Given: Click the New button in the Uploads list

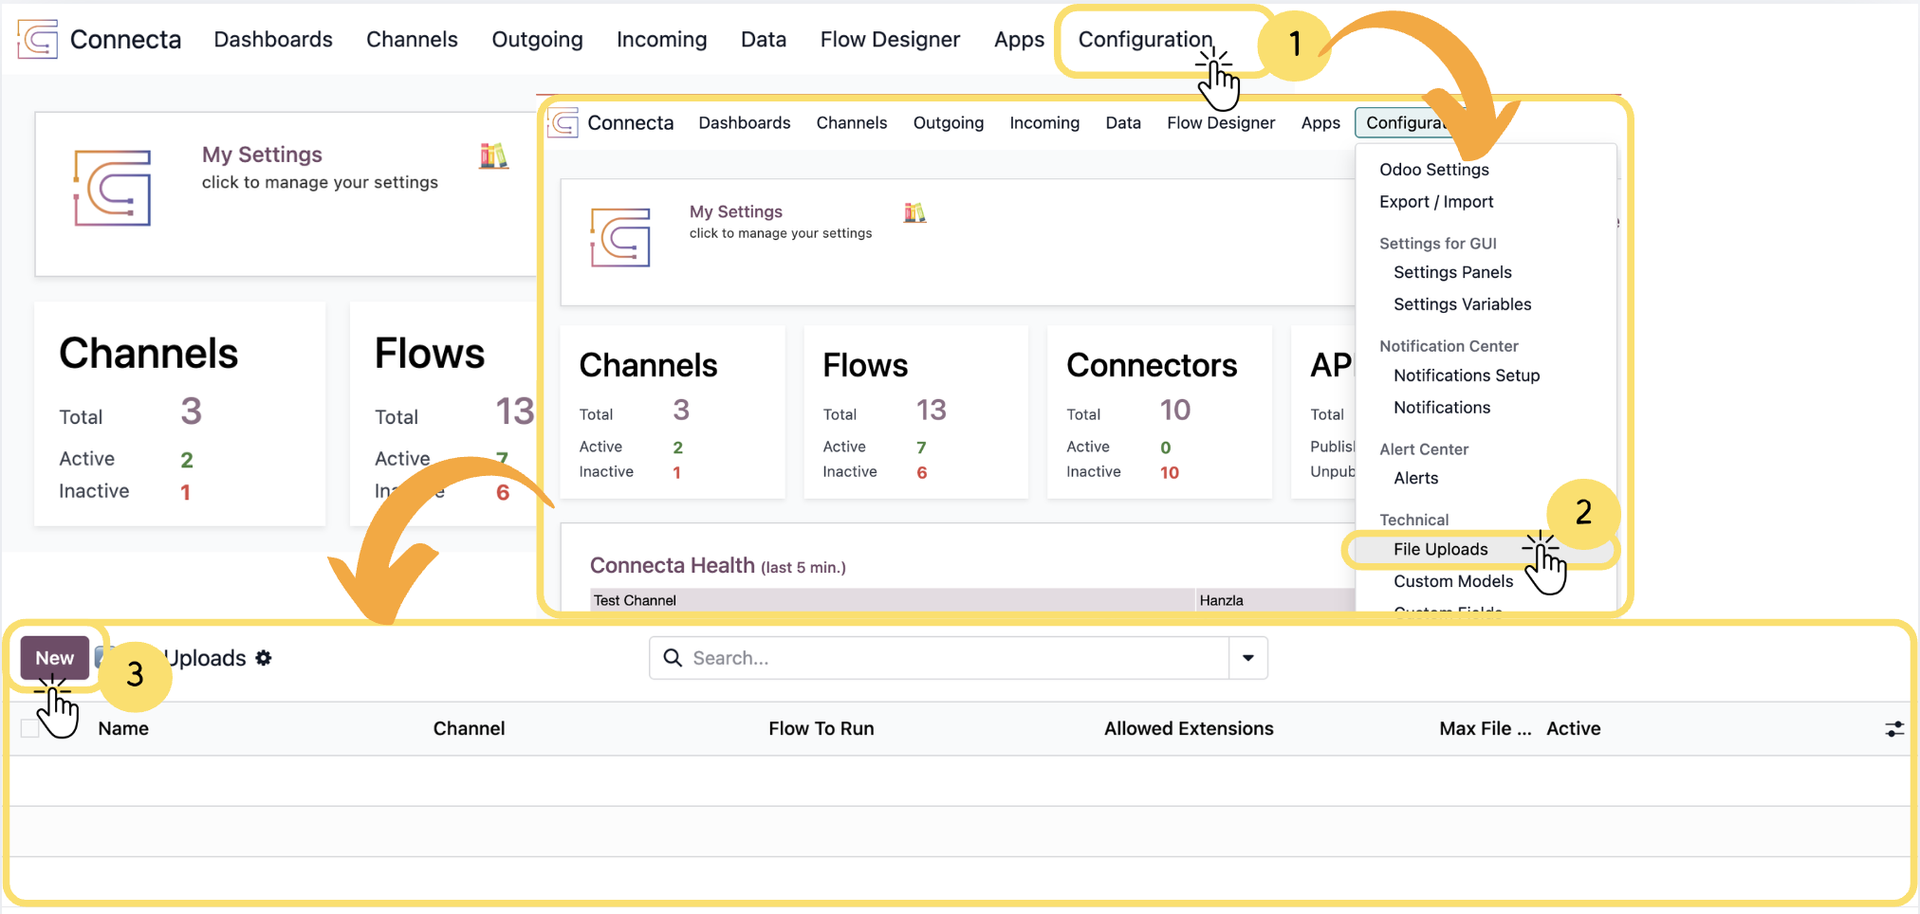Looking at the screenshot, I should (x=55, y=658).
